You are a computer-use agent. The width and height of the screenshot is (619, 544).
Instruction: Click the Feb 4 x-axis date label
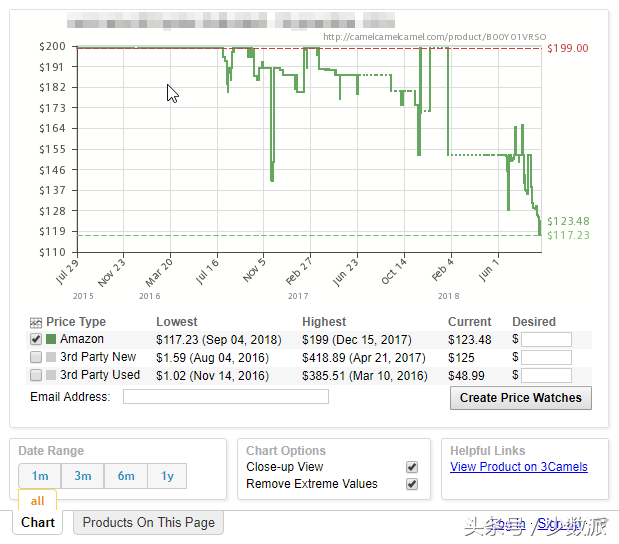pos(443,270)
